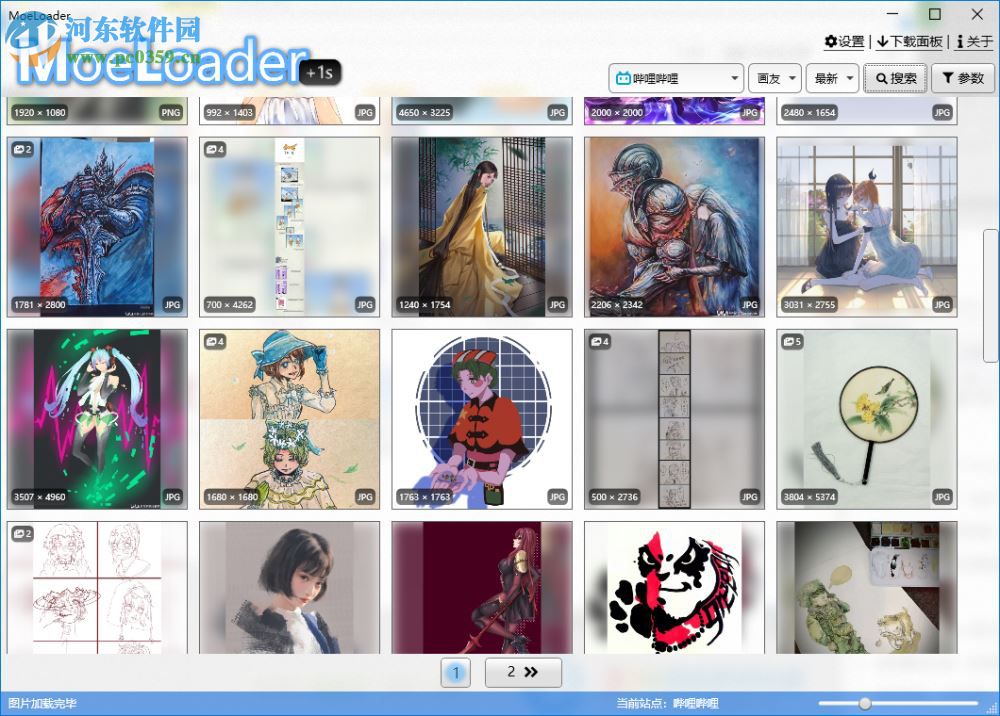The image size is (1000, 716).
Task: Click the 2480 × 1654 thumbnail at top
Action: [x=867, y=111]
